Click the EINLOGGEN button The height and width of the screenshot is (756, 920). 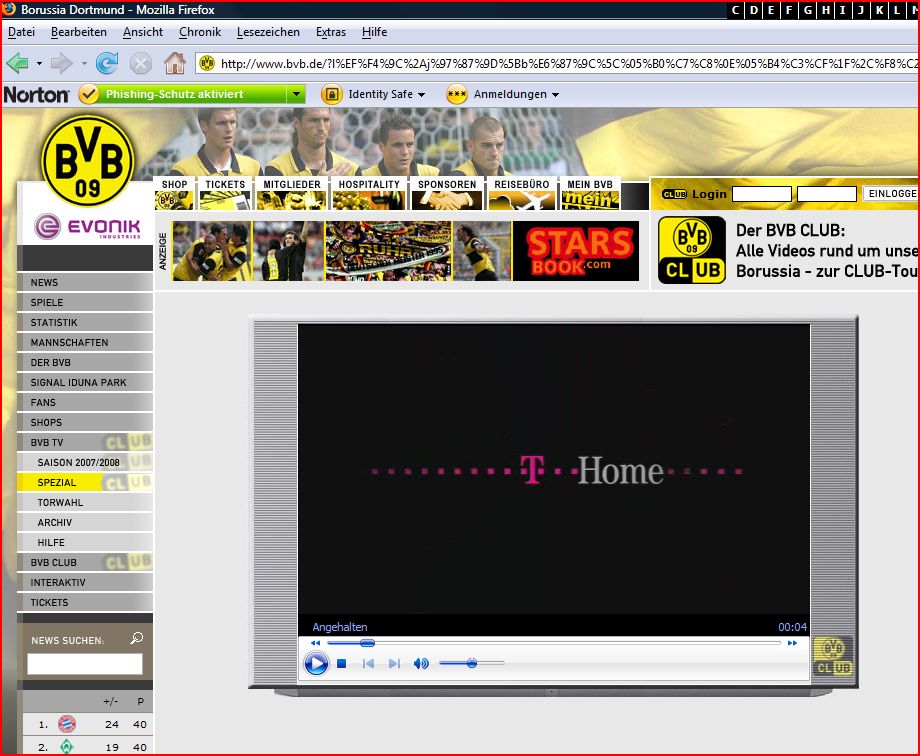[891, 194]
